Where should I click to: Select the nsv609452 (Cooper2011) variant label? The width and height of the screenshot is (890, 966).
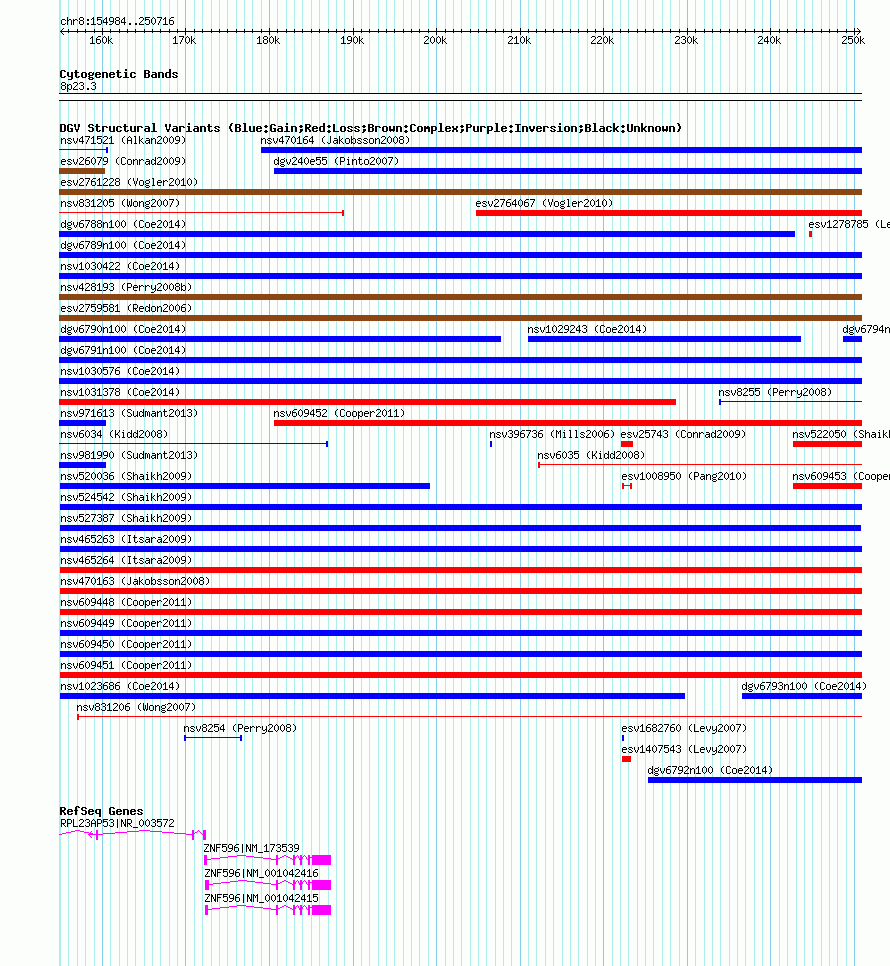pyautogui.click(x=339, y=413)
